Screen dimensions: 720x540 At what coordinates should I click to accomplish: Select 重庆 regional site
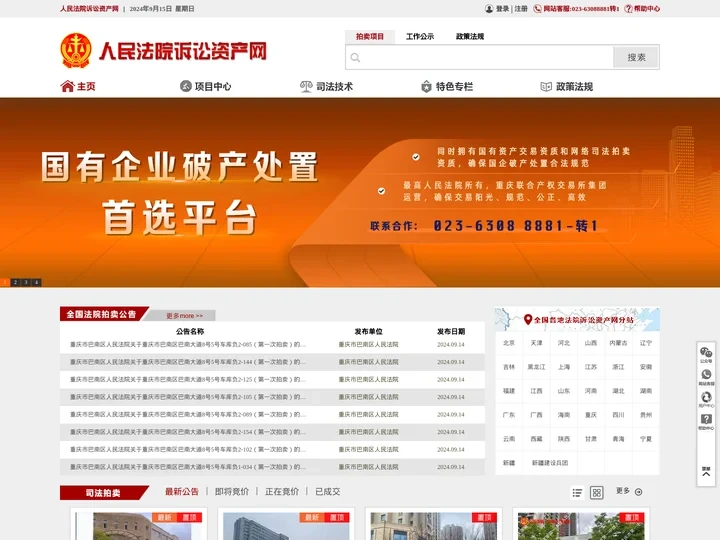pyautogui.click(x=591, y=415)
